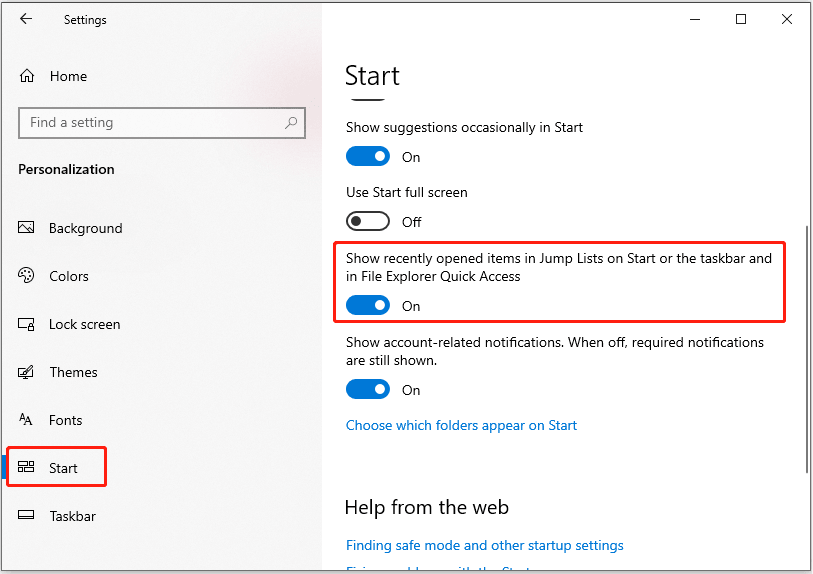Click the vertical scrollbar of the Start page
This screenshot has height=574, width=813.
pyautogui.click(x=807, y=349)
